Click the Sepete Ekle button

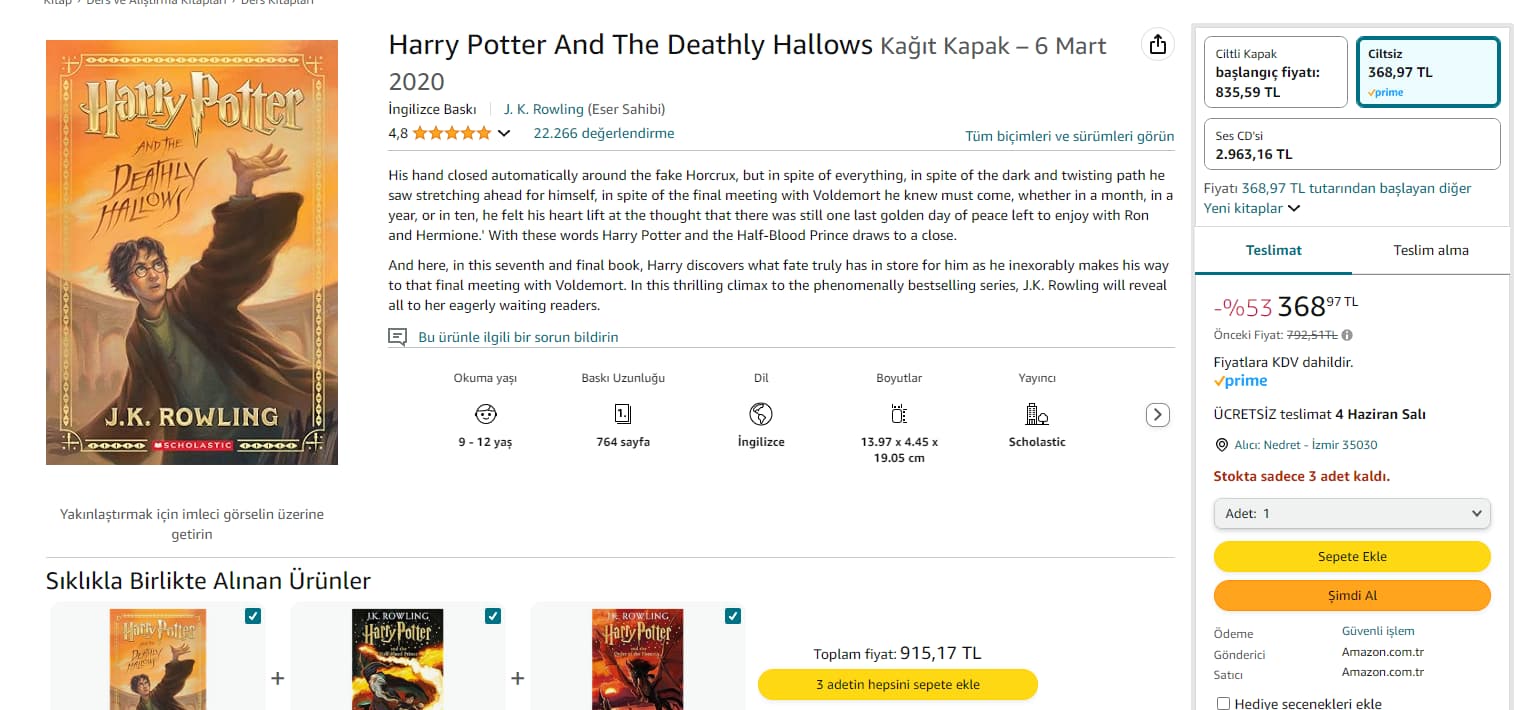pyautogui.click(x=1352, y=556)
